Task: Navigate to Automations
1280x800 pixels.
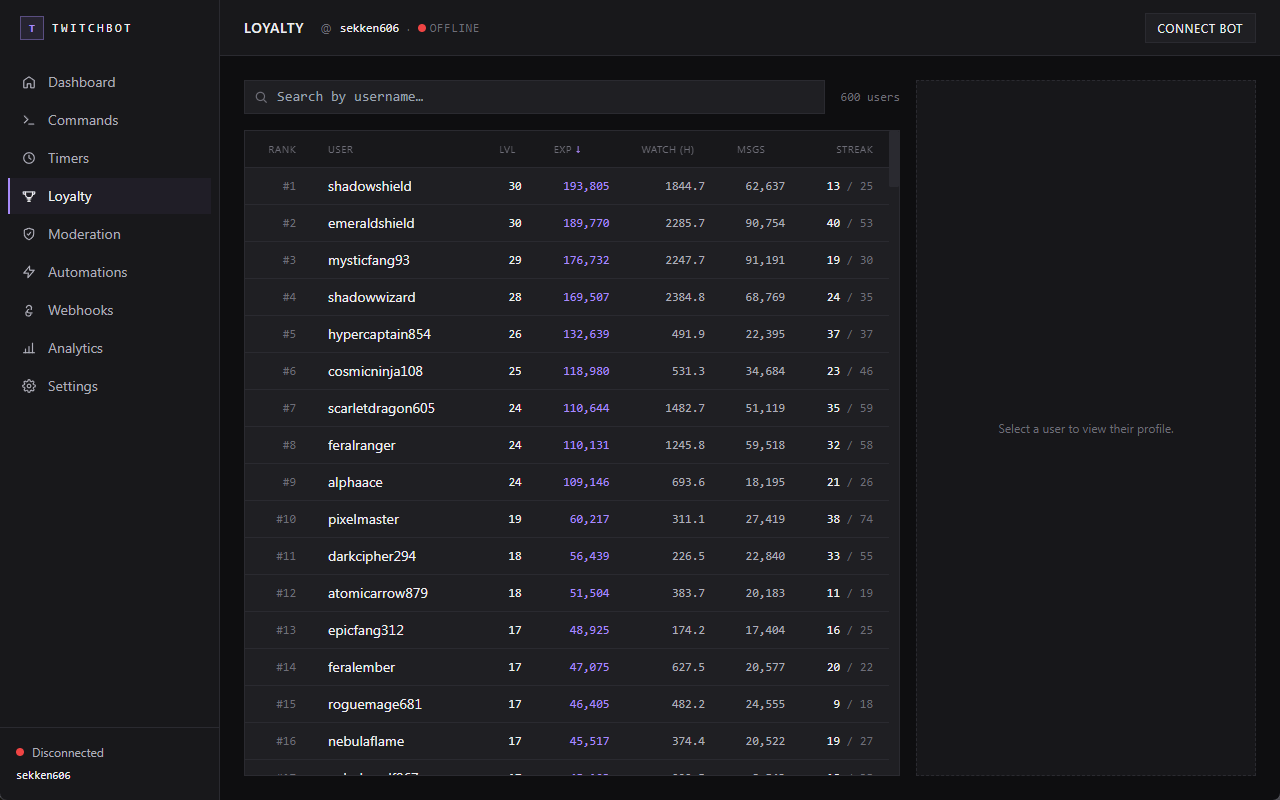Action: click(x=110, y=272)
